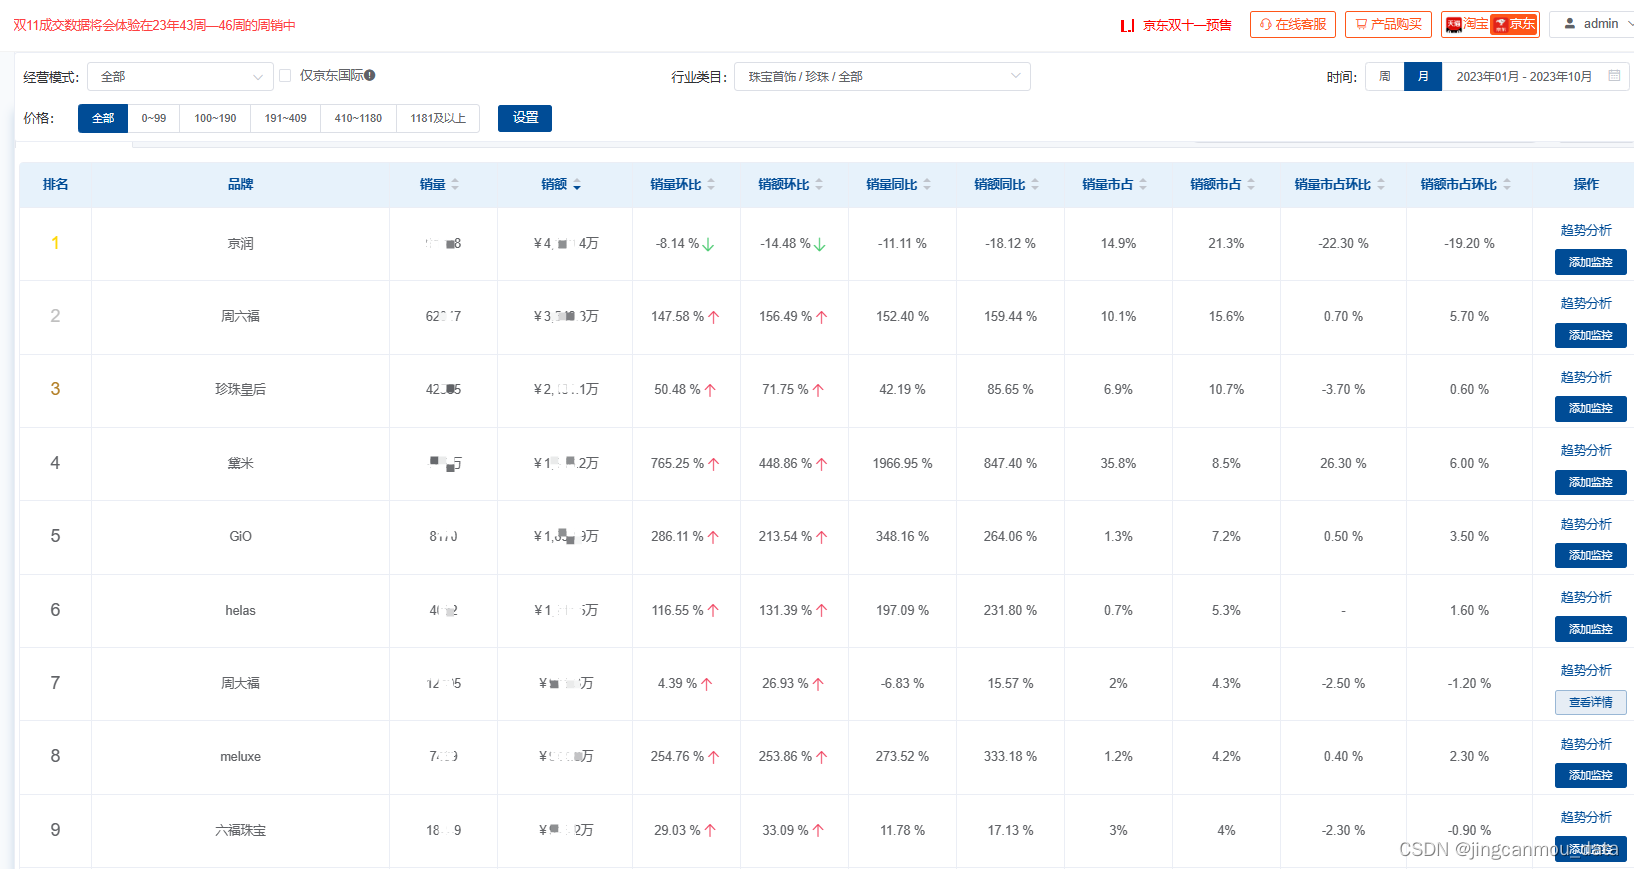Open 趋势分析 for helas row
1634x869 pixels.
pyautogui.click(x=1586, y=597)
